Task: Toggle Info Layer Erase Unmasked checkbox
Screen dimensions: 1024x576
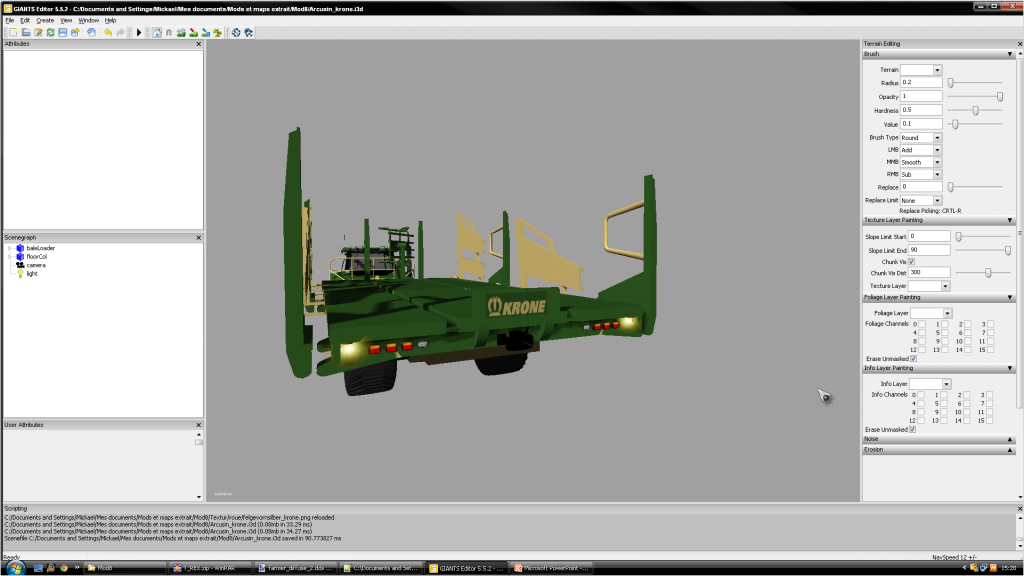Action: pyautogui.click(x=912, y=430)
